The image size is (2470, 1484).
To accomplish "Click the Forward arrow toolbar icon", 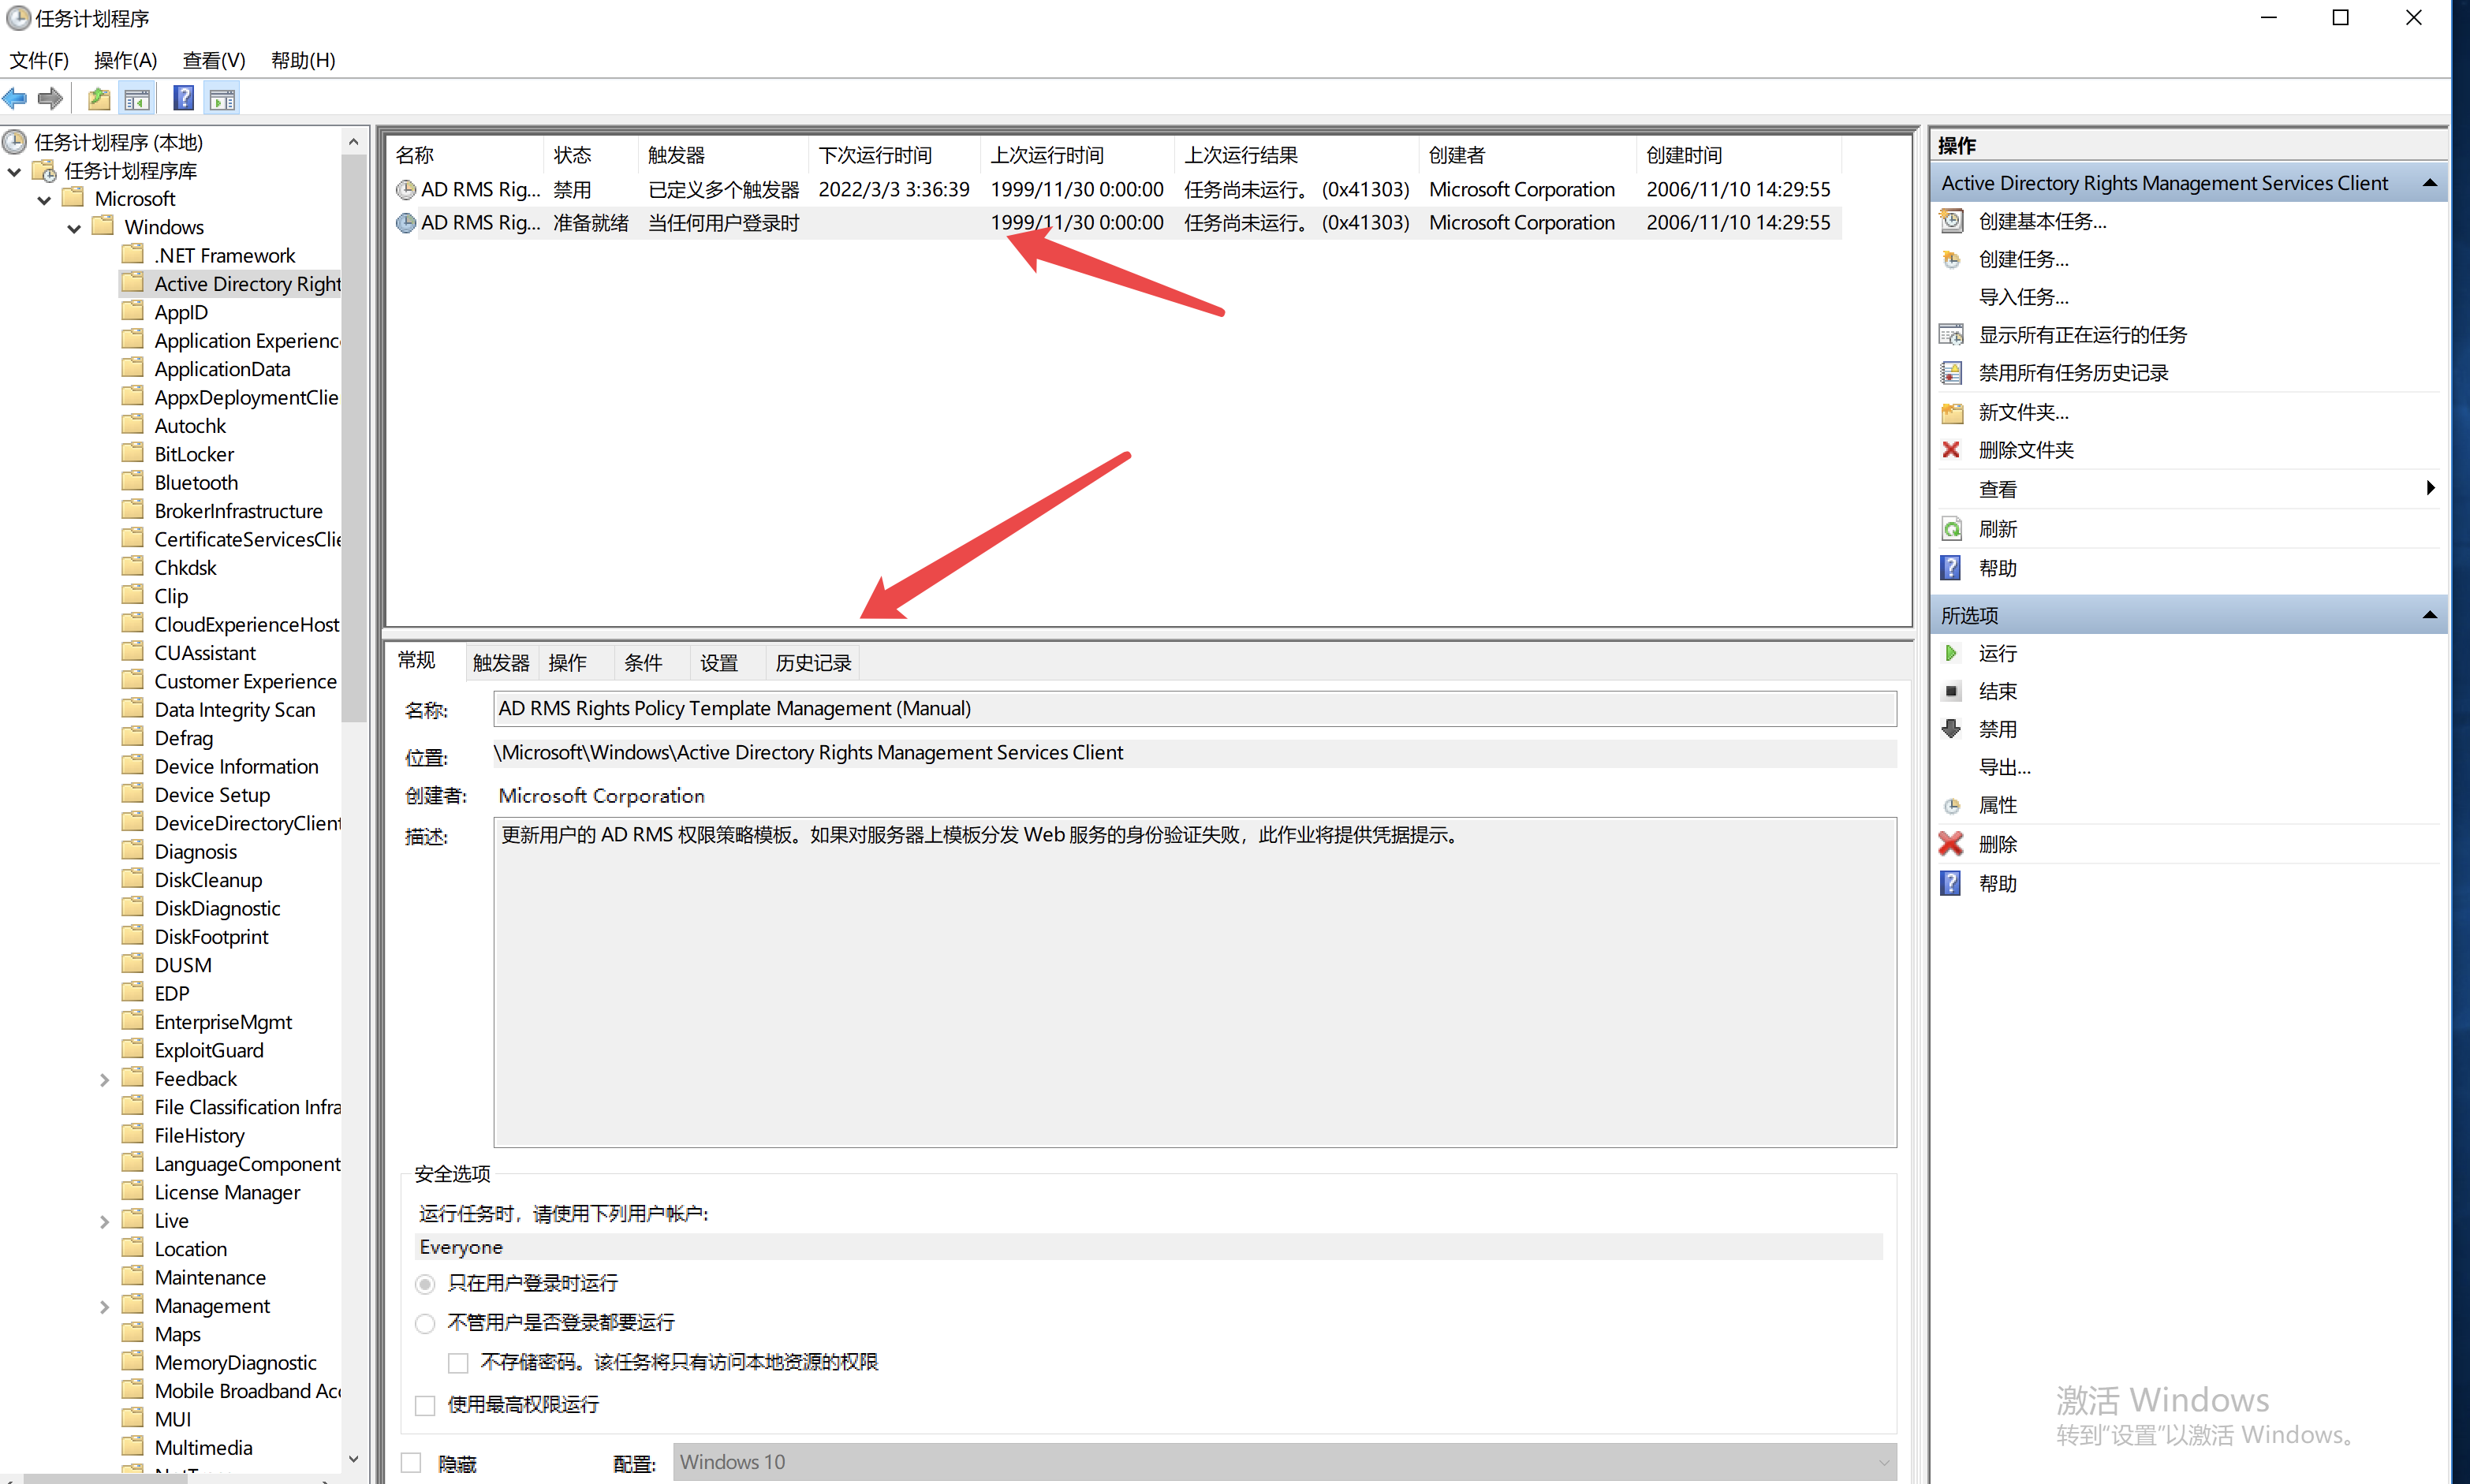I will tap(50, 98).
